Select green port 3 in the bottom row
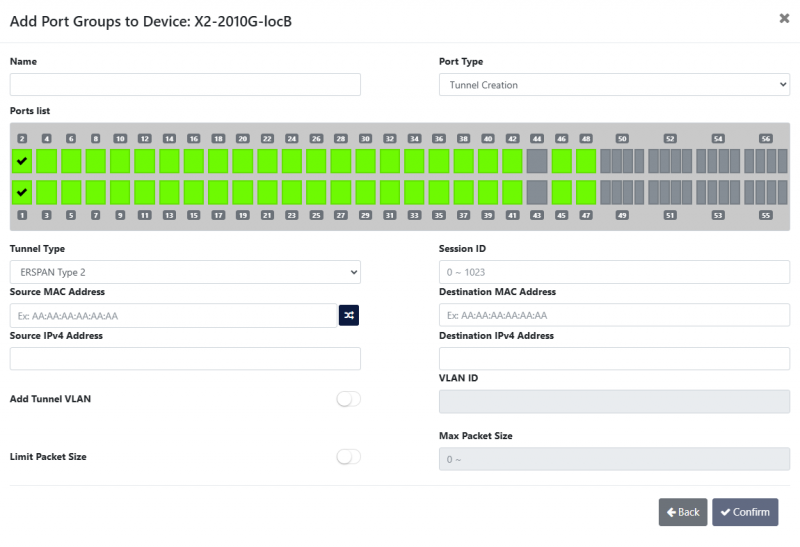 (x=47, y=192)
